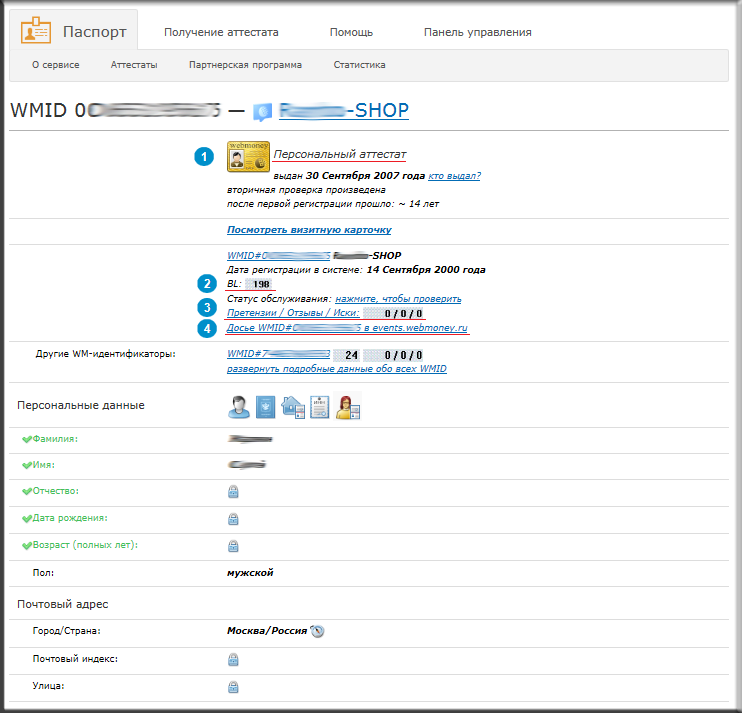Click the person silhouette icon in Персональные данные
Viewport: 742px width, 713px height.
pos(239,407)
